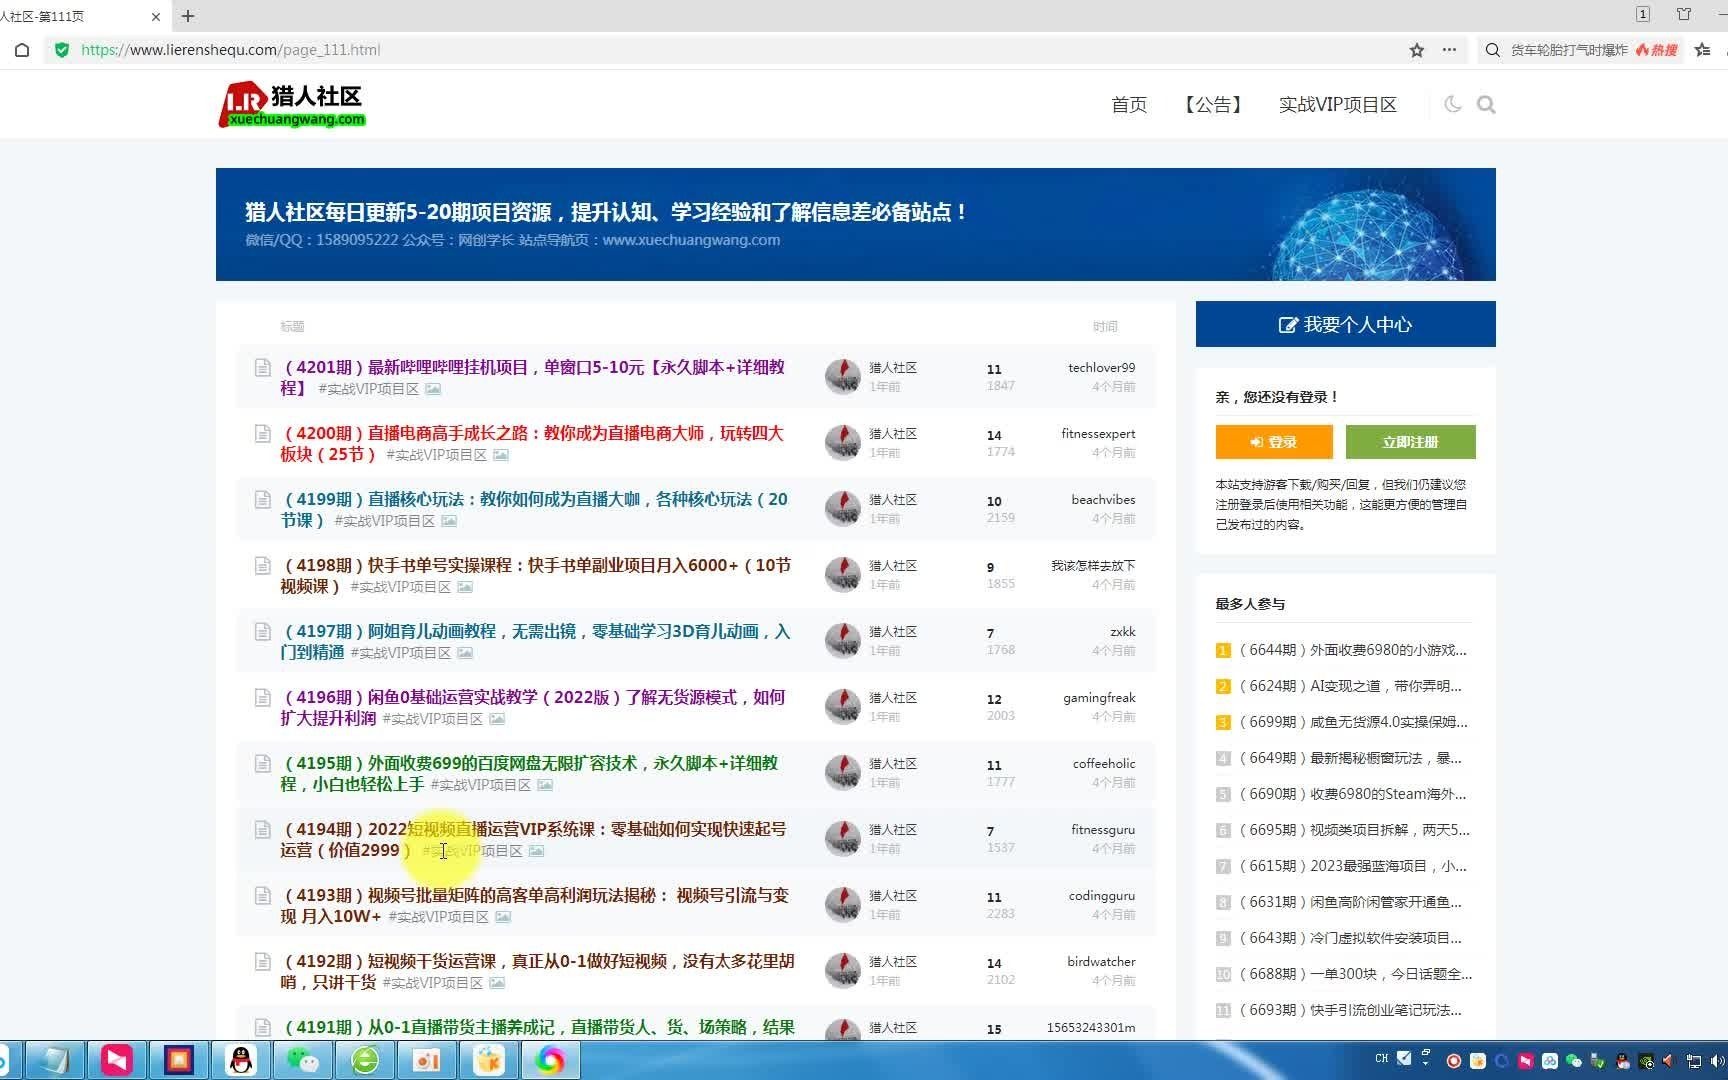Click last replier beachvibes
The height and width of the screenshot is (1080, 1728).
(x=1103, y=500)
